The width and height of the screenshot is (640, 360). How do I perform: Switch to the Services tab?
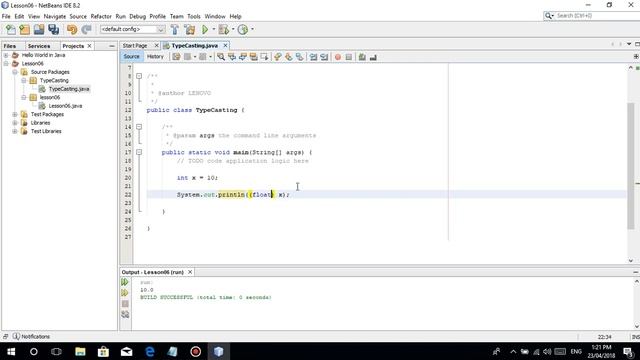[x=39, y=46]
